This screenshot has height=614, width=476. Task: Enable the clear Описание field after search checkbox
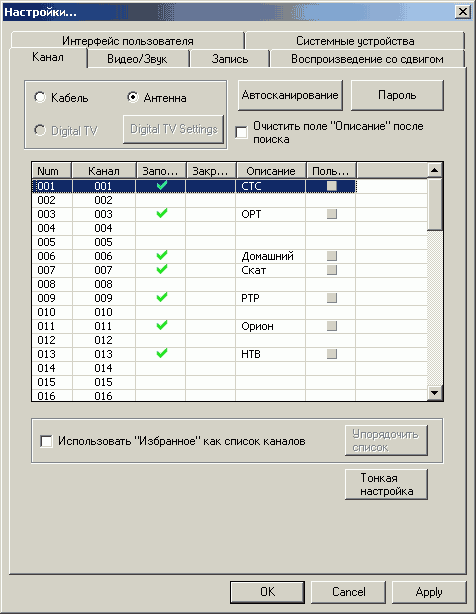point(242,132)
